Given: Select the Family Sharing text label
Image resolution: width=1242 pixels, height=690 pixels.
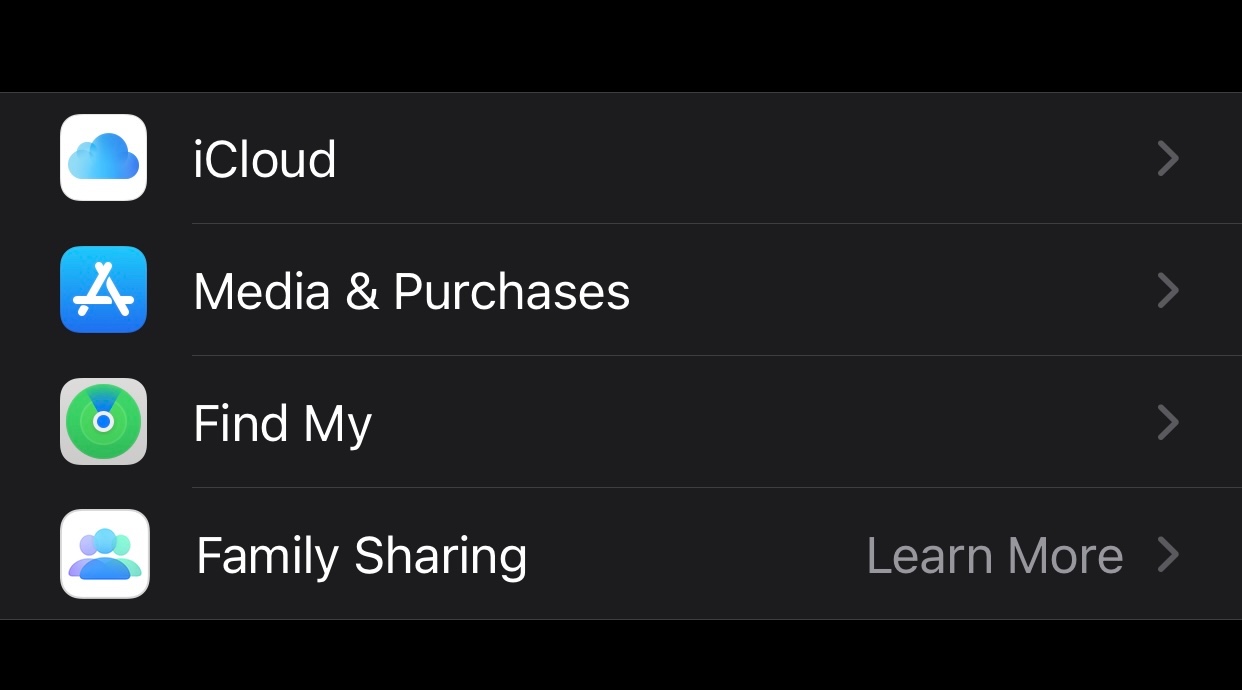Looking at the screenshot, I should (x=361, y=557).
